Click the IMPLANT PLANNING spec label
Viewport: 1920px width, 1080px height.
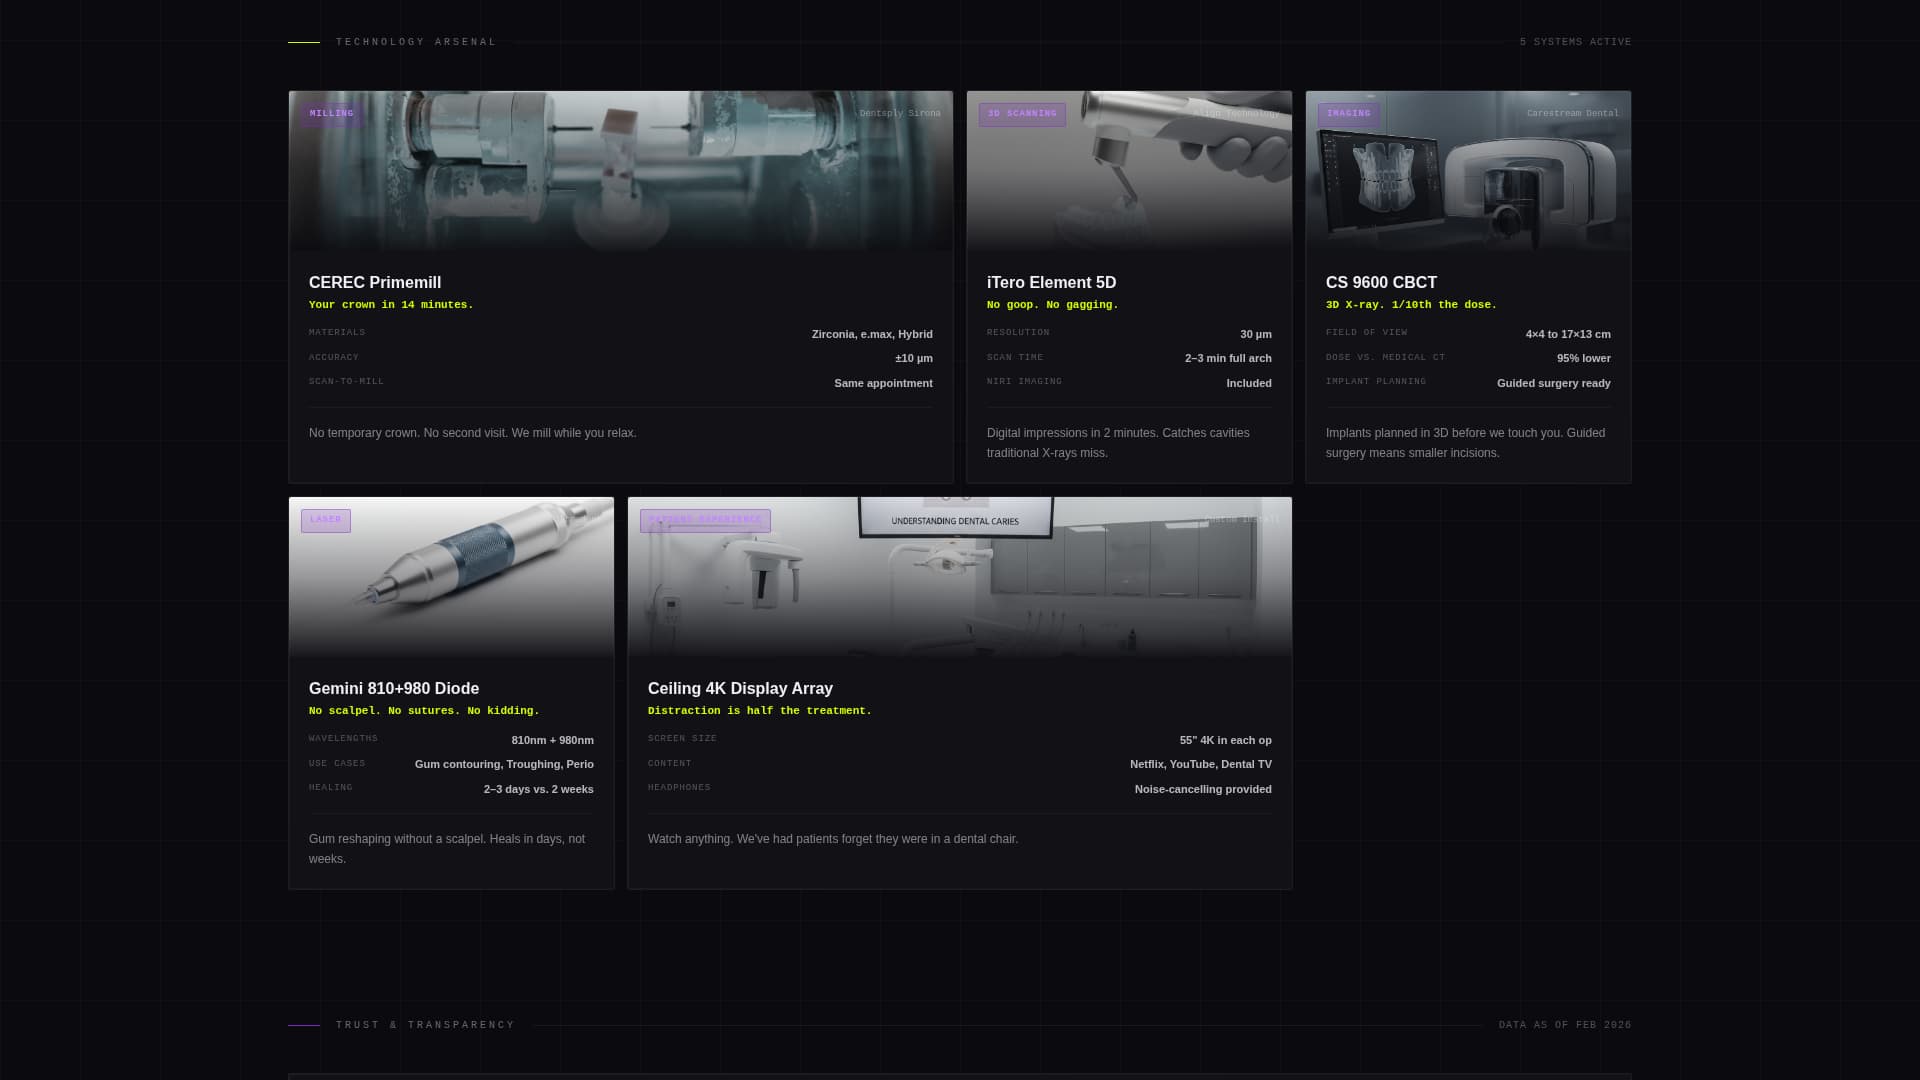pyautogui.click(x=1376, y=382)
